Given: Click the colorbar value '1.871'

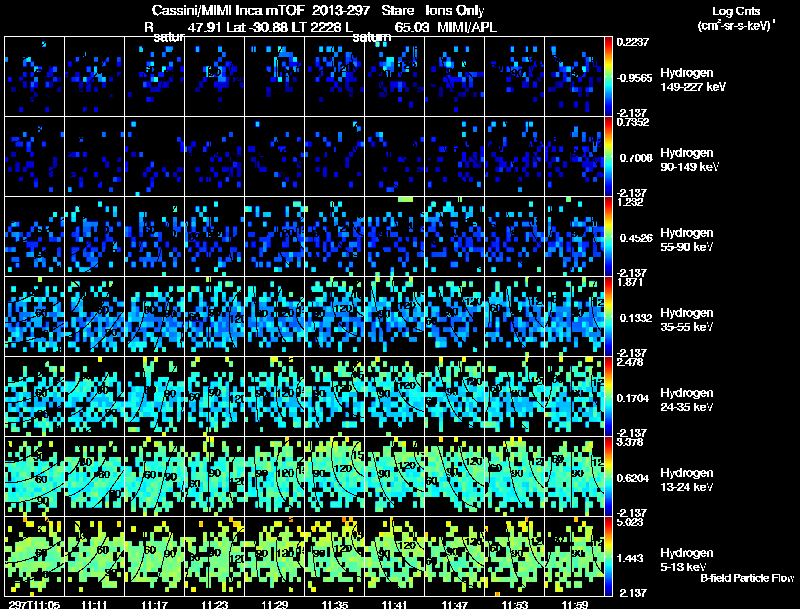Looking at the screenshot, I should 630,282.
